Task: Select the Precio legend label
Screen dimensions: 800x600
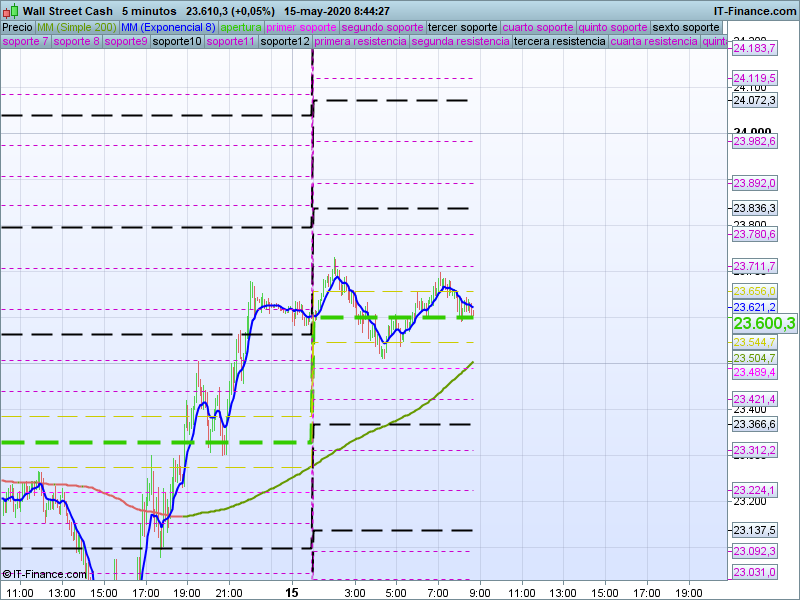Action: 17,27
